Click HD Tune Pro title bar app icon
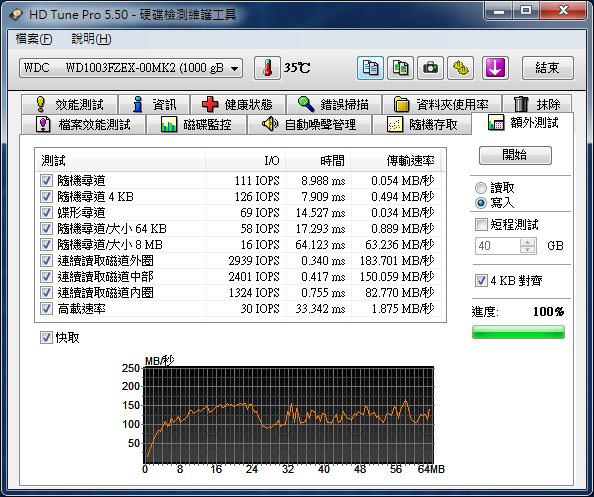This screenshot has height=497, width=594. point(16,14)
